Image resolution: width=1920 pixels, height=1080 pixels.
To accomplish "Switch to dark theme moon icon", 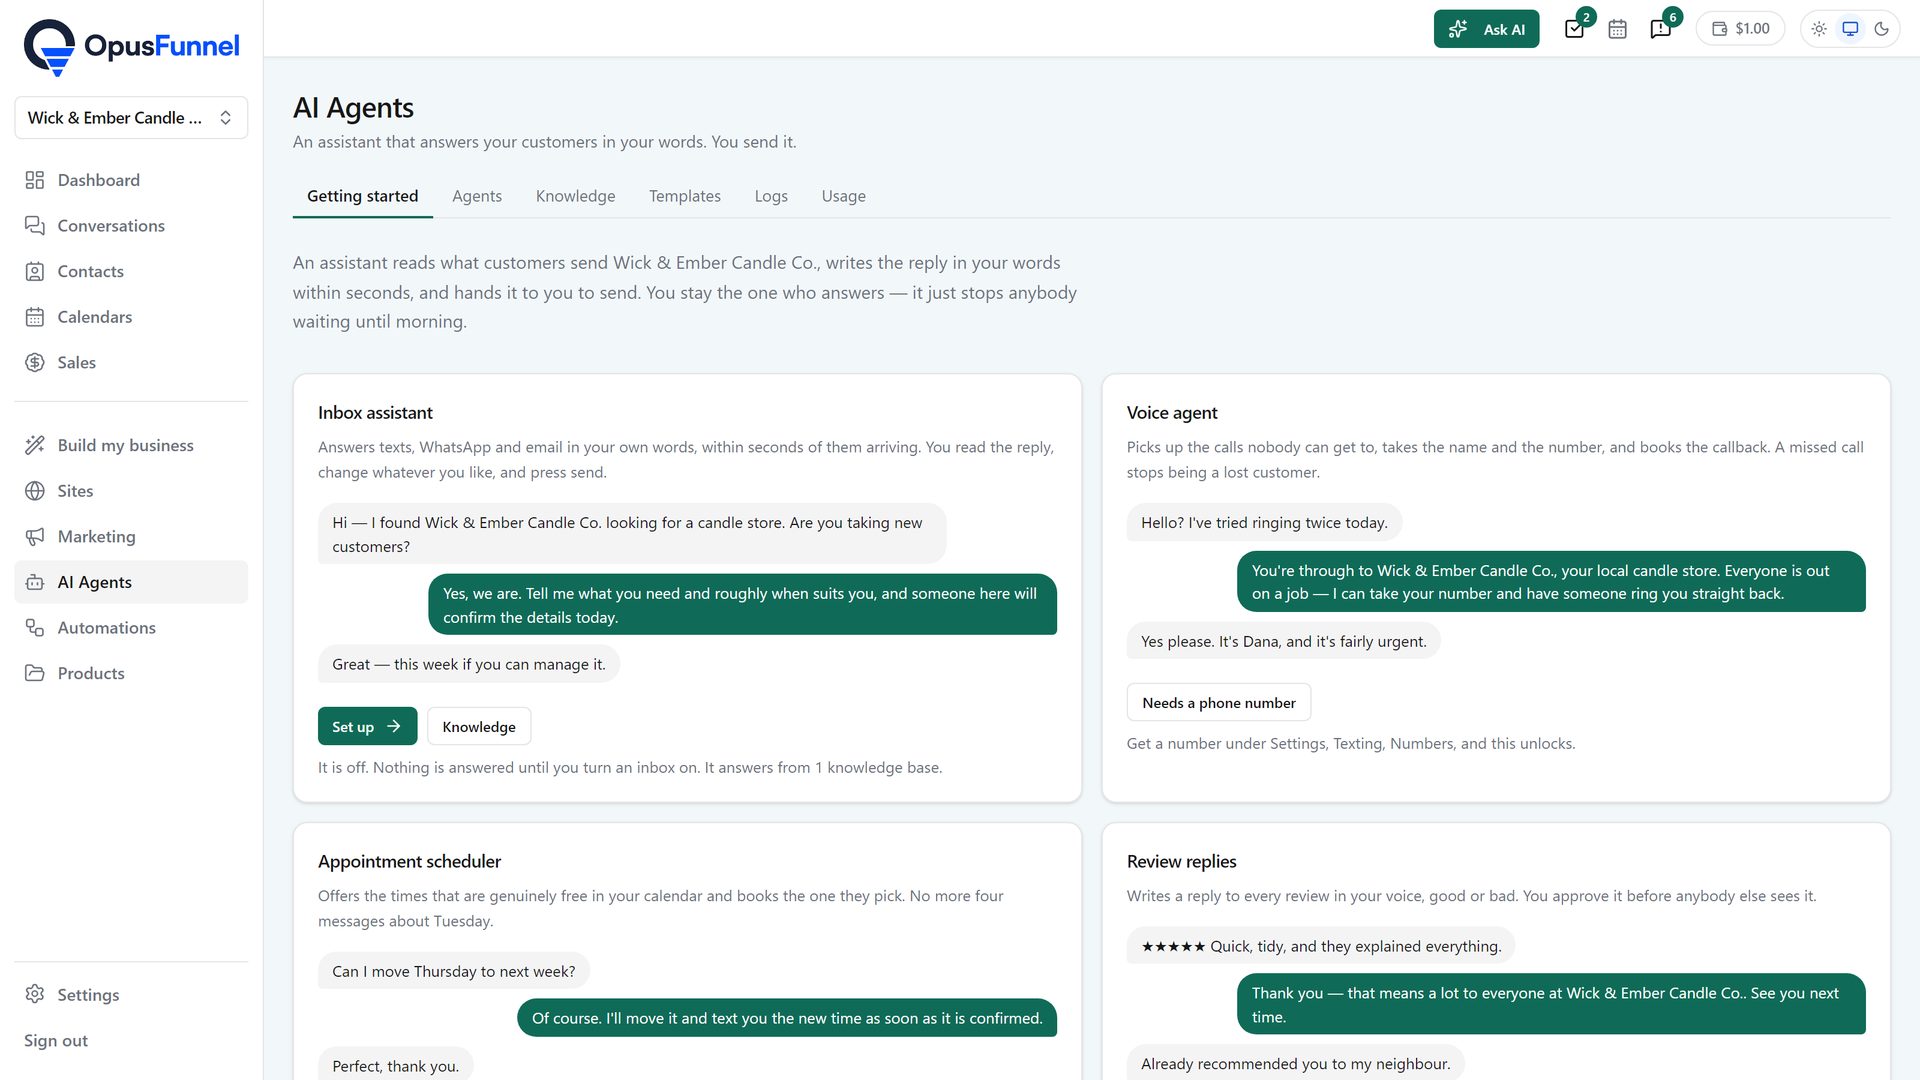I will (1881, 29).
